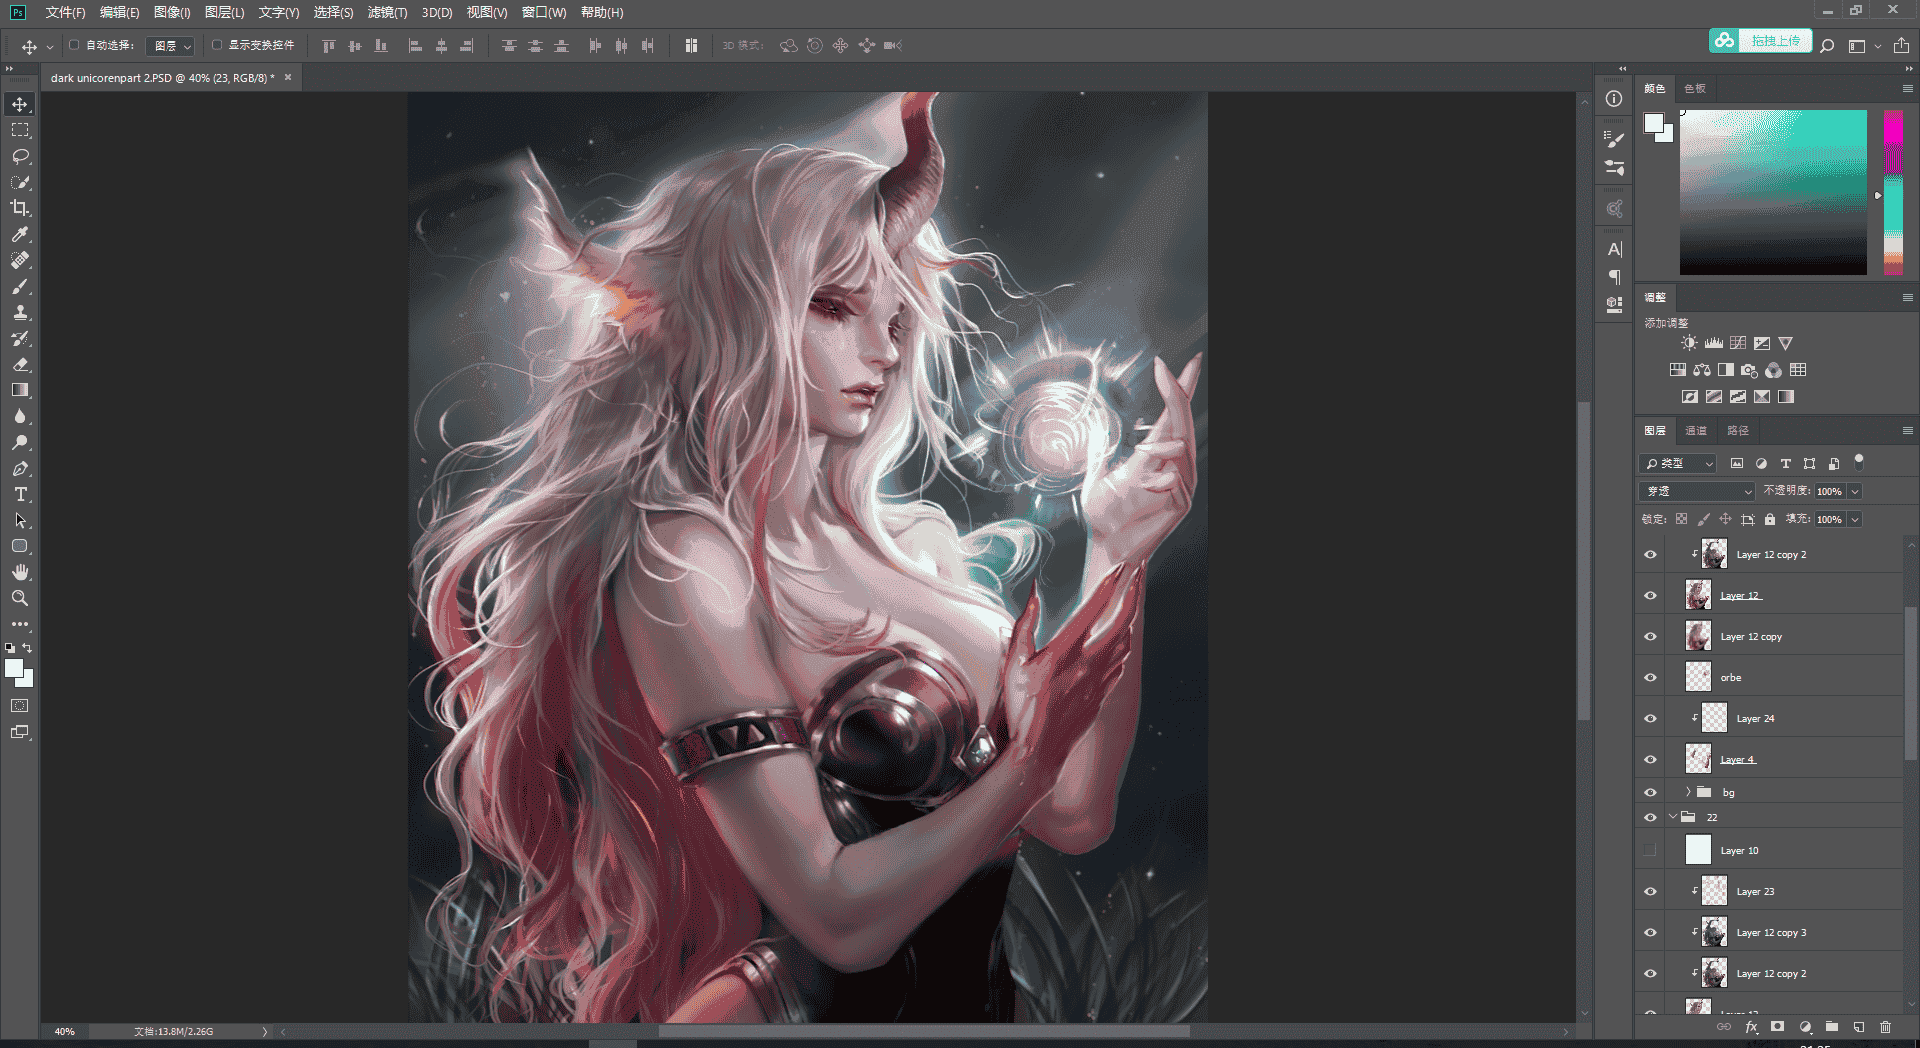
Task: Select the Zoom tool
Action: click(20, 598)
